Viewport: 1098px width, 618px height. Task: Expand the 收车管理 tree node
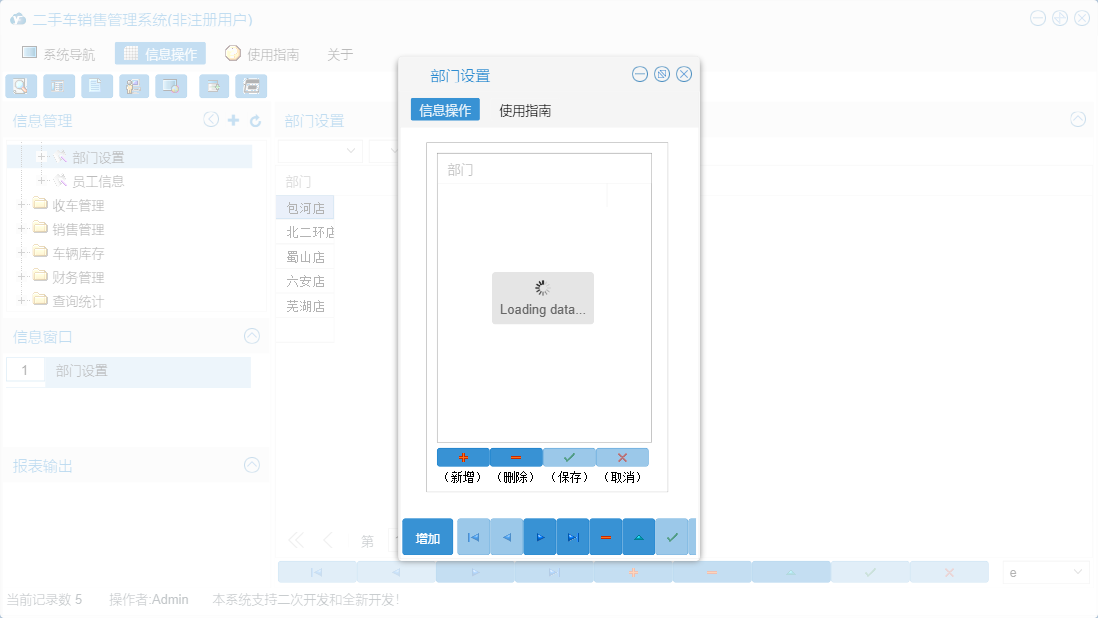pos(21,204)
